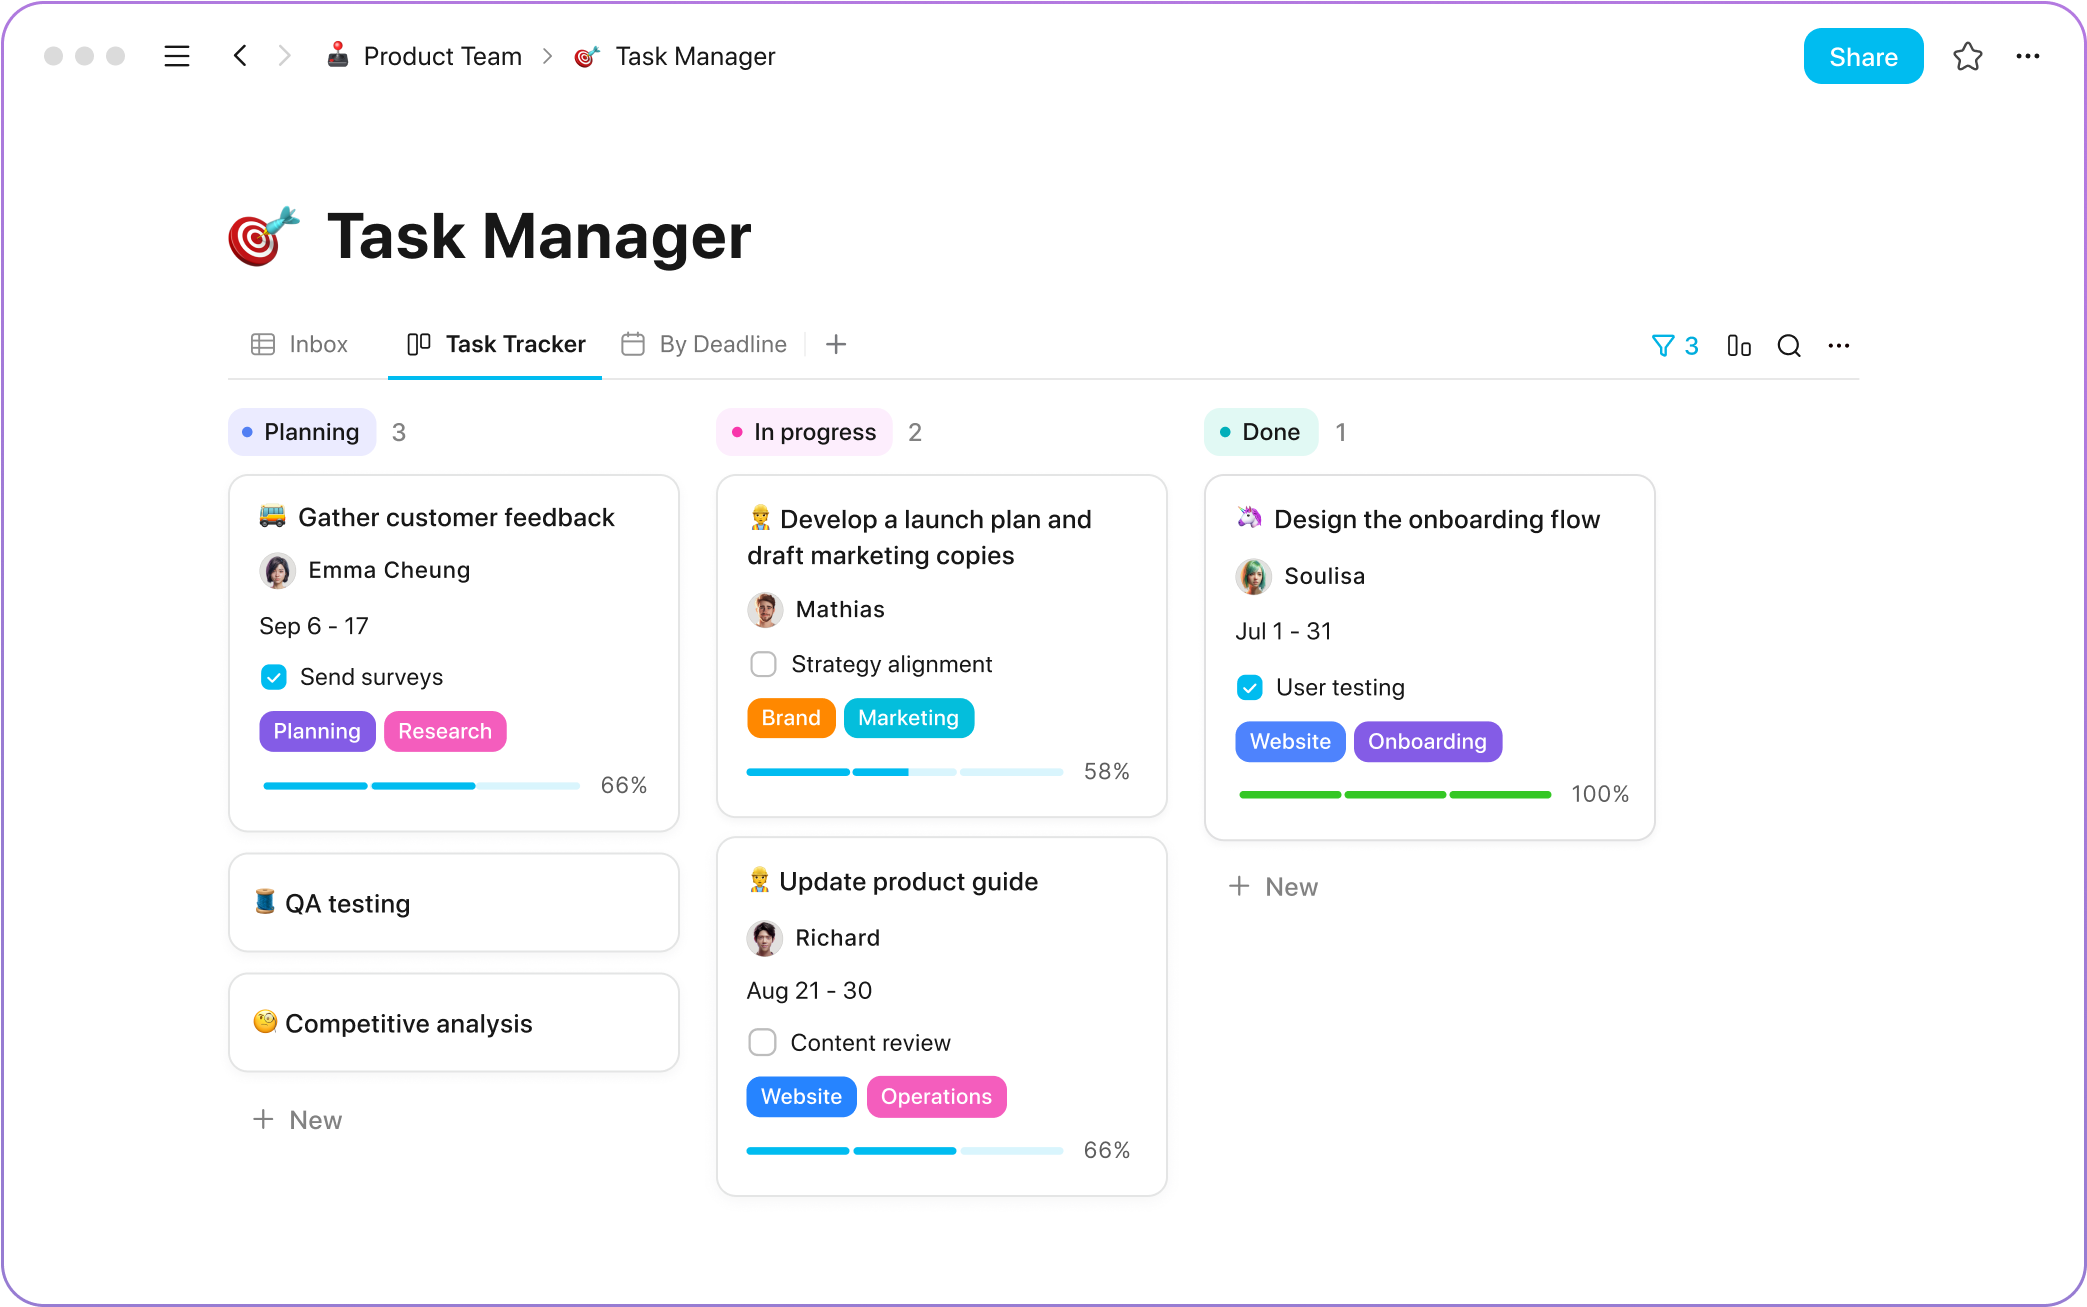This screenshot has height=1307, width=2087.
Task: Click the By Deadline calendar icon
Action: click(634, 343)
